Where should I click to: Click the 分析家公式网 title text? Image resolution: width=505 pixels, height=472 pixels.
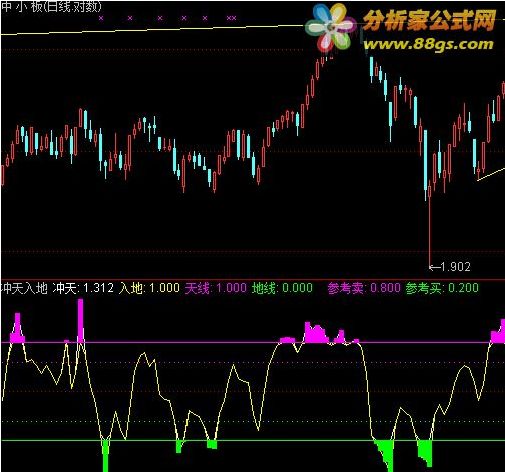point(429,20)
